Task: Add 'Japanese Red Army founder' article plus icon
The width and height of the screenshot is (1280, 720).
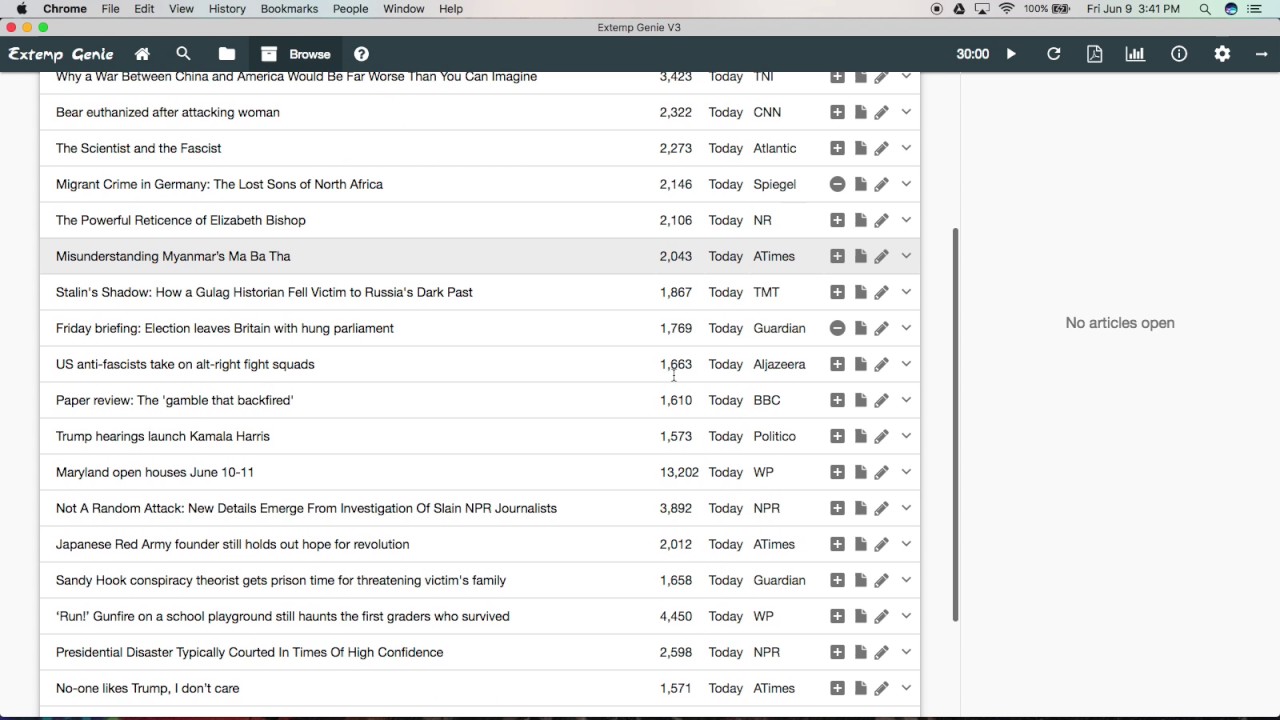Action: click(x=837, y=544)
